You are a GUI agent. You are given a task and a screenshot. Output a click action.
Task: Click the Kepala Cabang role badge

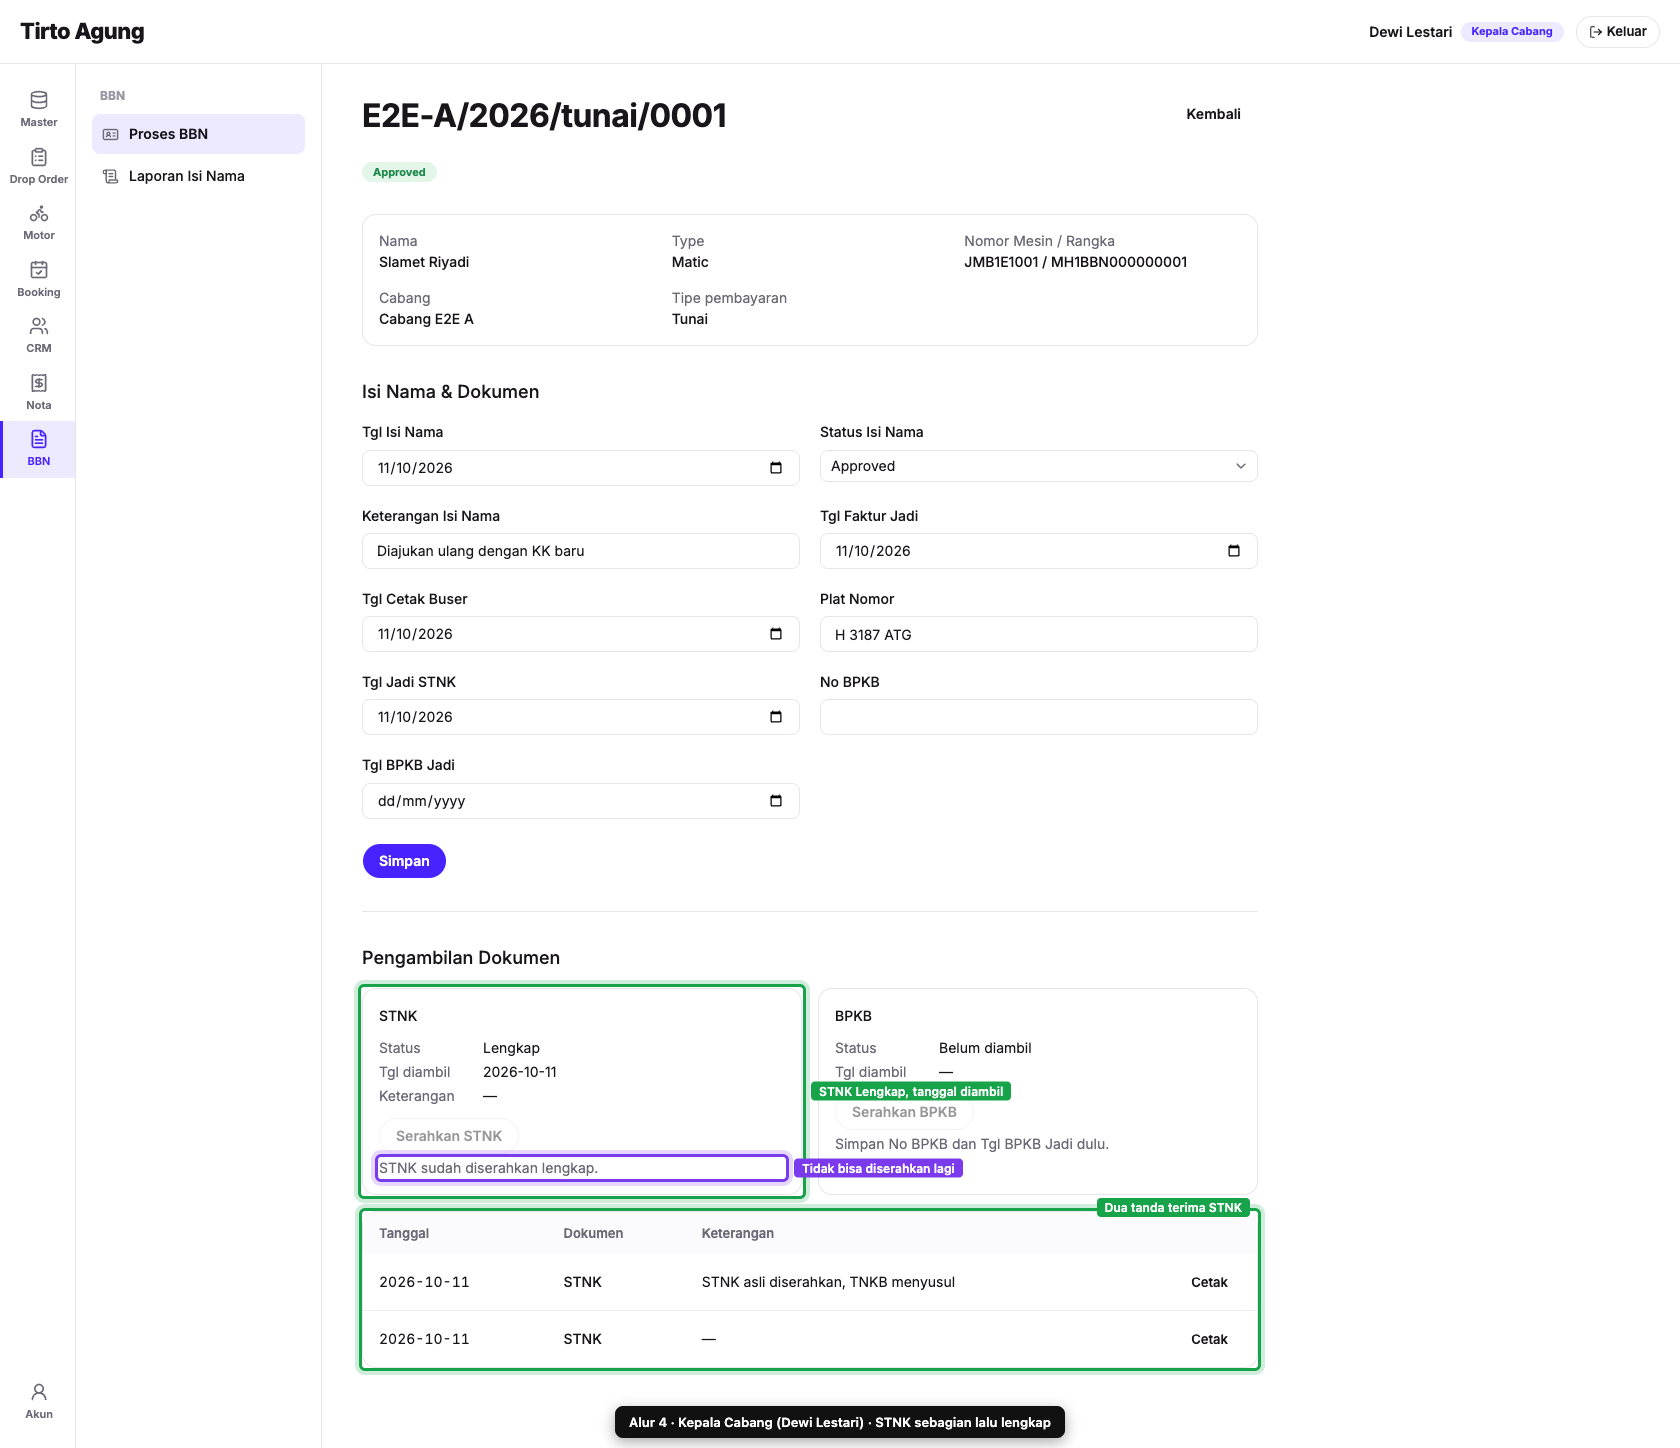(x=1511, y=32)
